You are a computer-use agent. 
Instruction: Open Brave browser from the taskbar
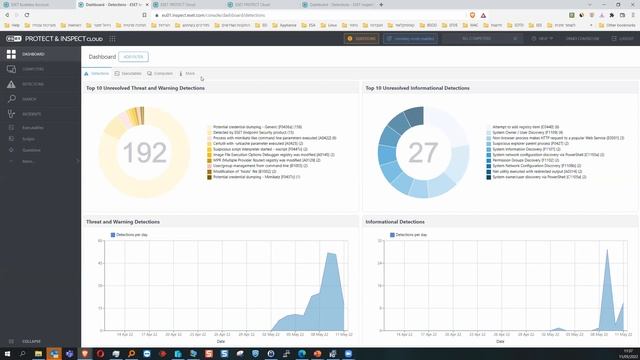click(x=85, y=353)
